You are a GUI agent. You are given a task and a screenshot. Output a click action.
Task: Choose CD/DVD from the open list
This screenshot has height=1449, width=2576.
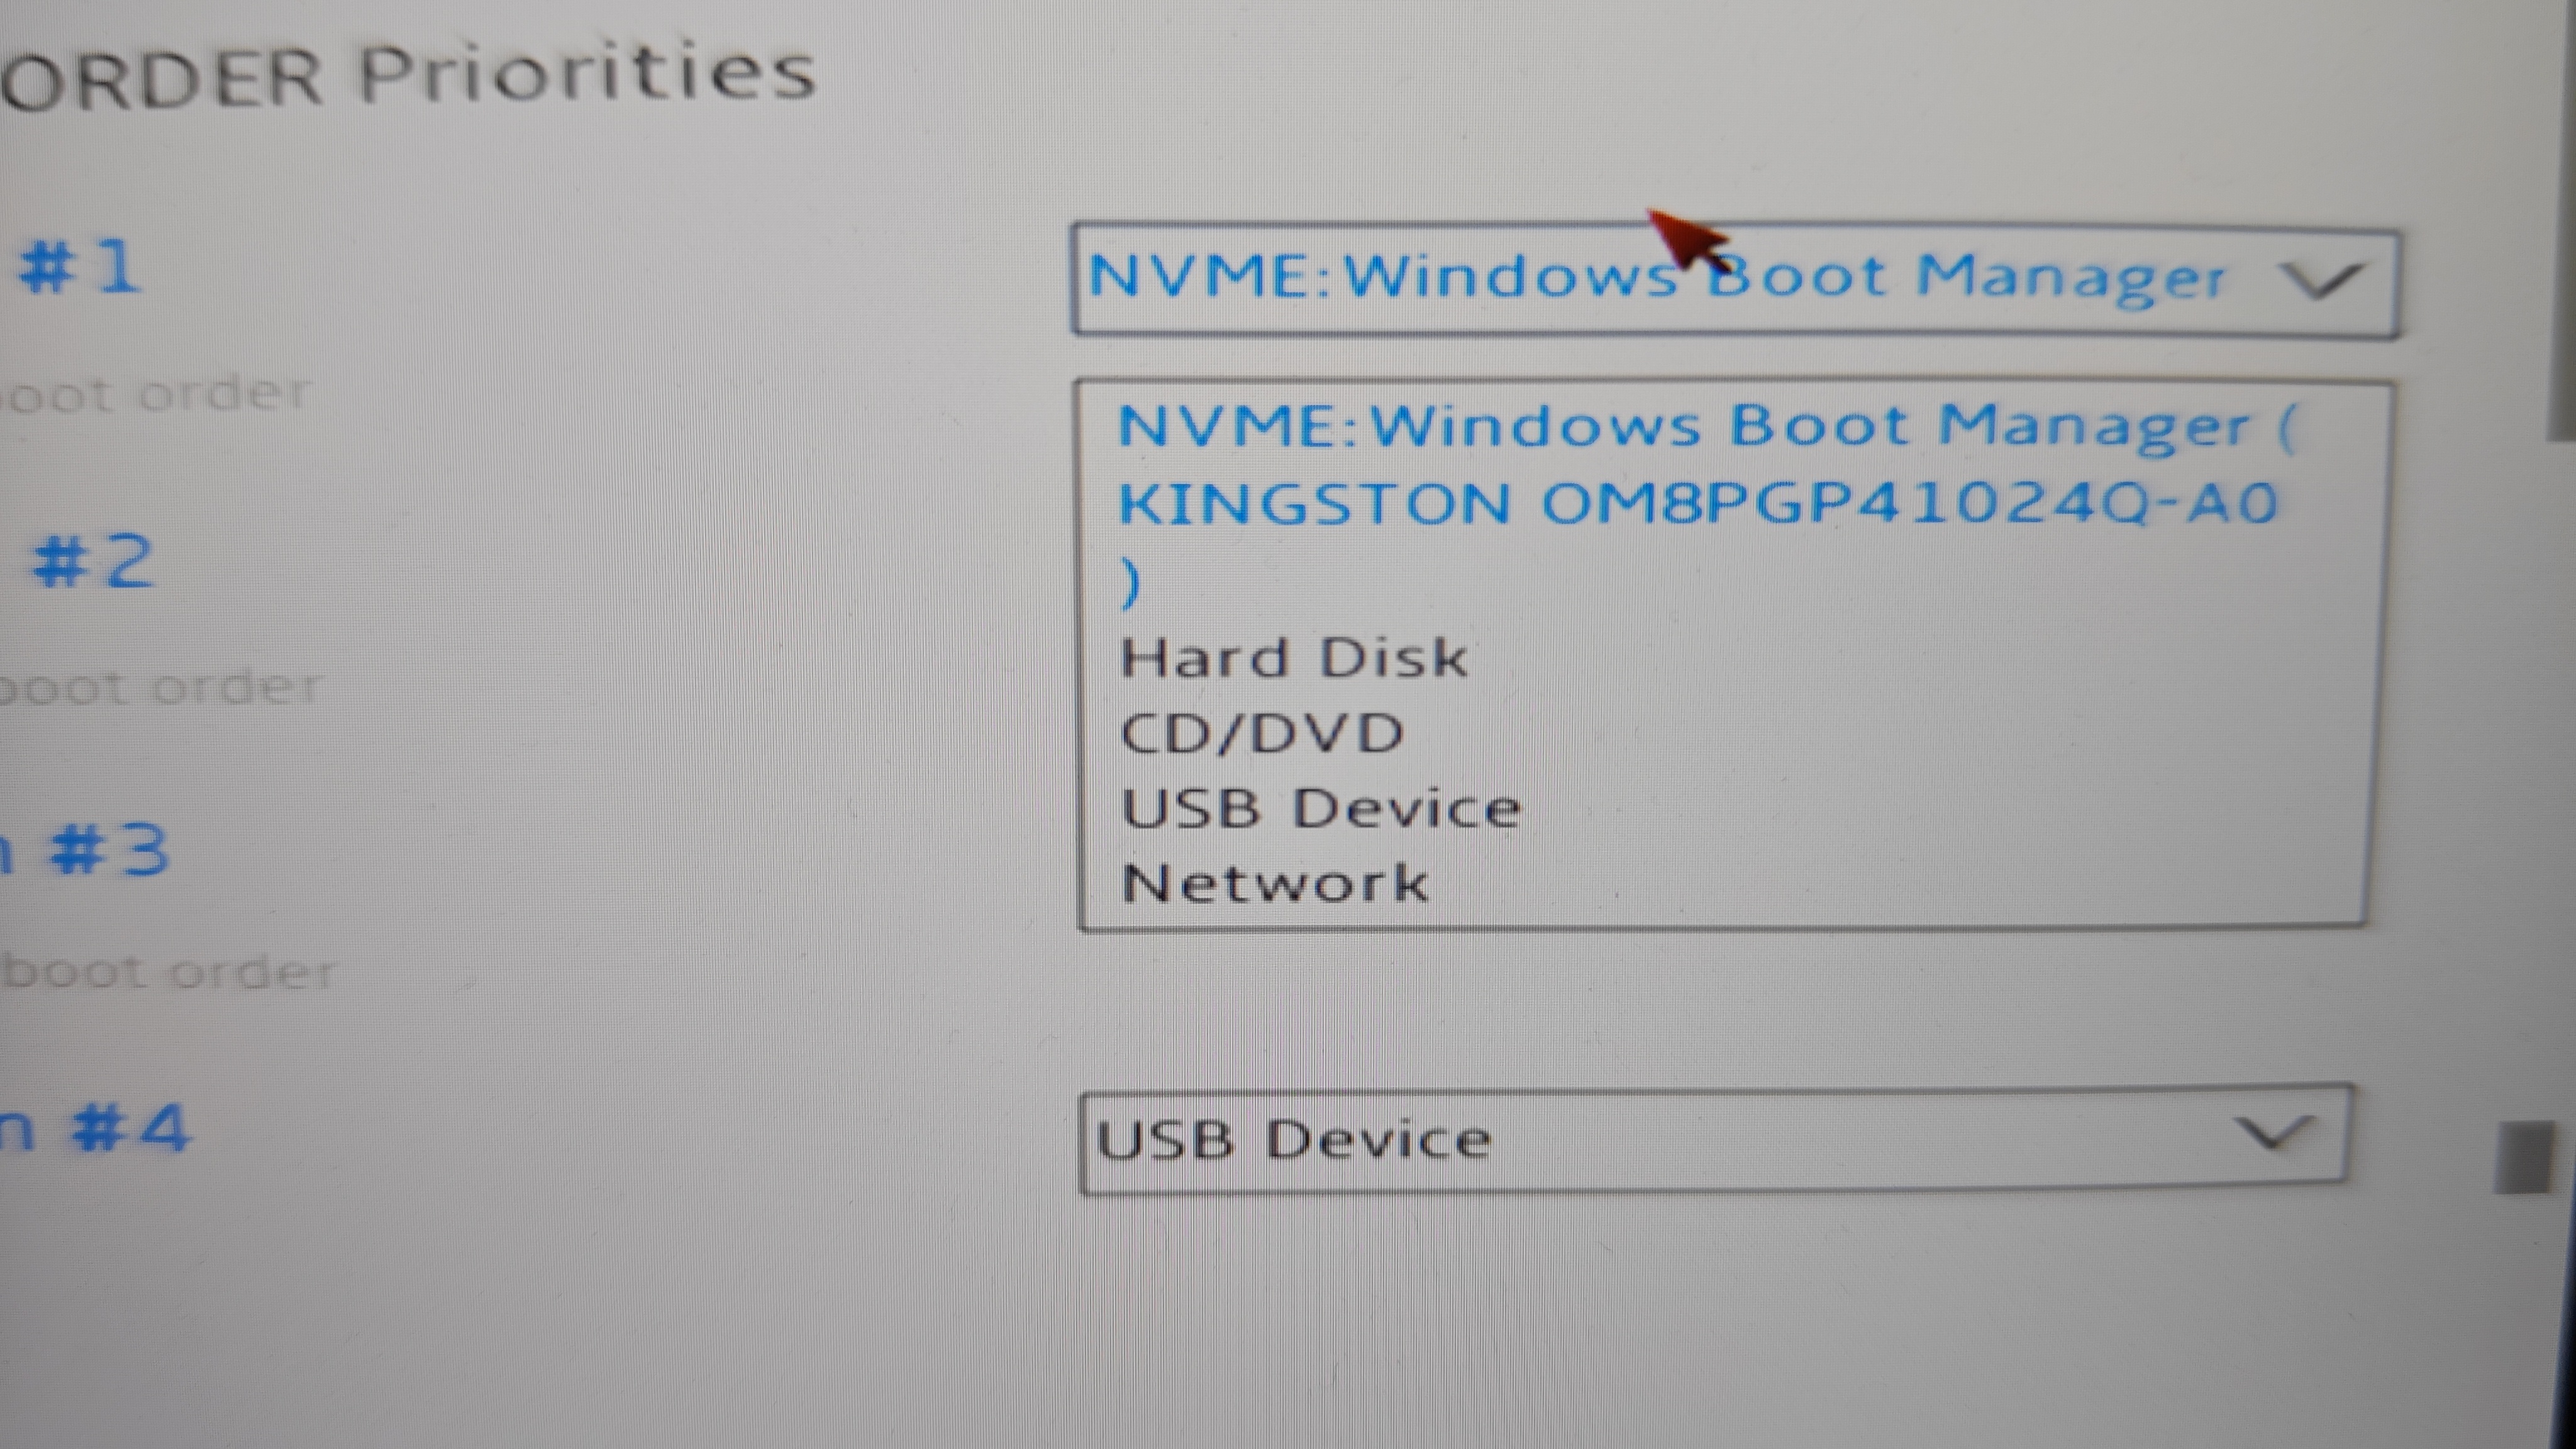coord(1262,734)
